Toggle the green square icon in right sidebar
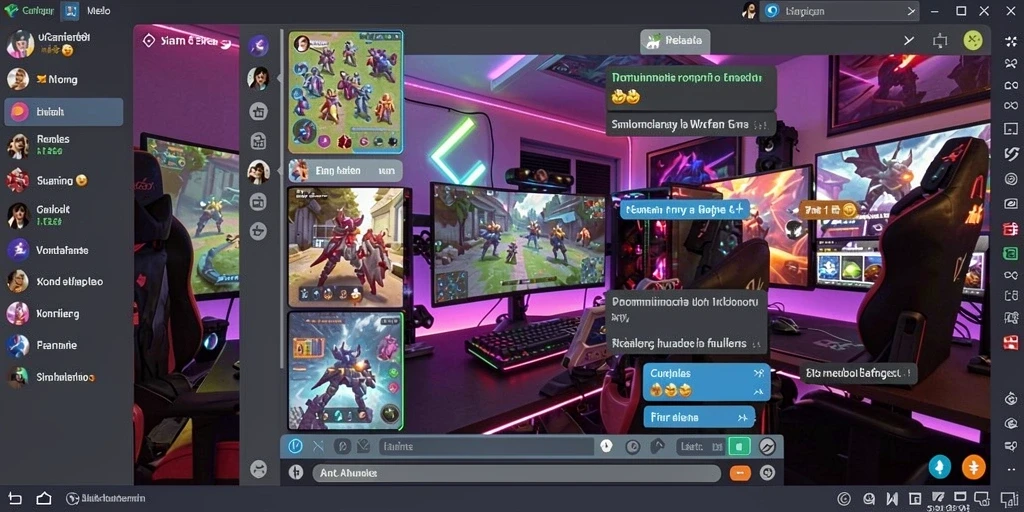Viewport: 1024px width, 512px height. 1011,253
